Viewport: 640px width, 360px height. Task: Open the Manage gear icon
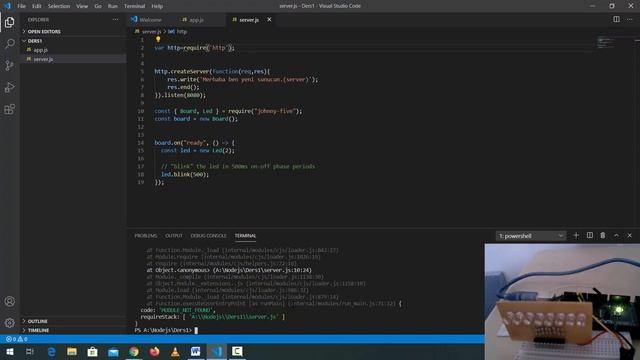click(9, 323)
